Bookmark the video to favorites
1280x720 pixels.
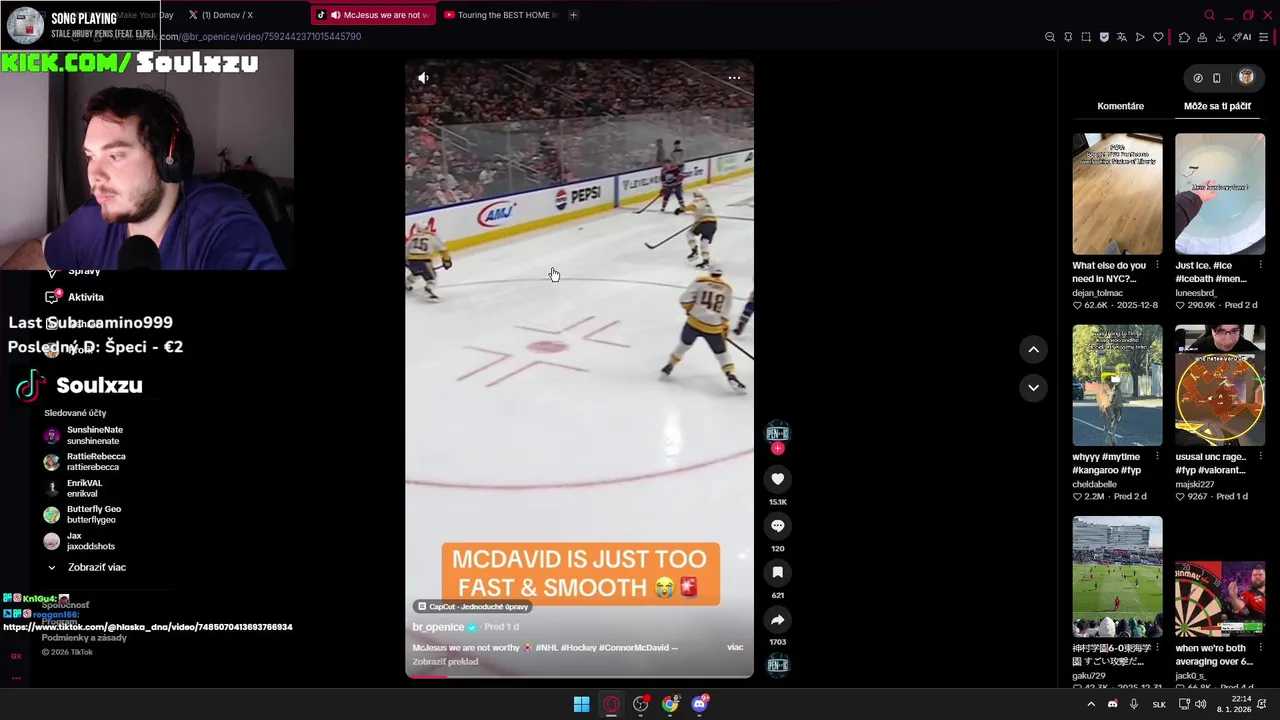point(777,573)
